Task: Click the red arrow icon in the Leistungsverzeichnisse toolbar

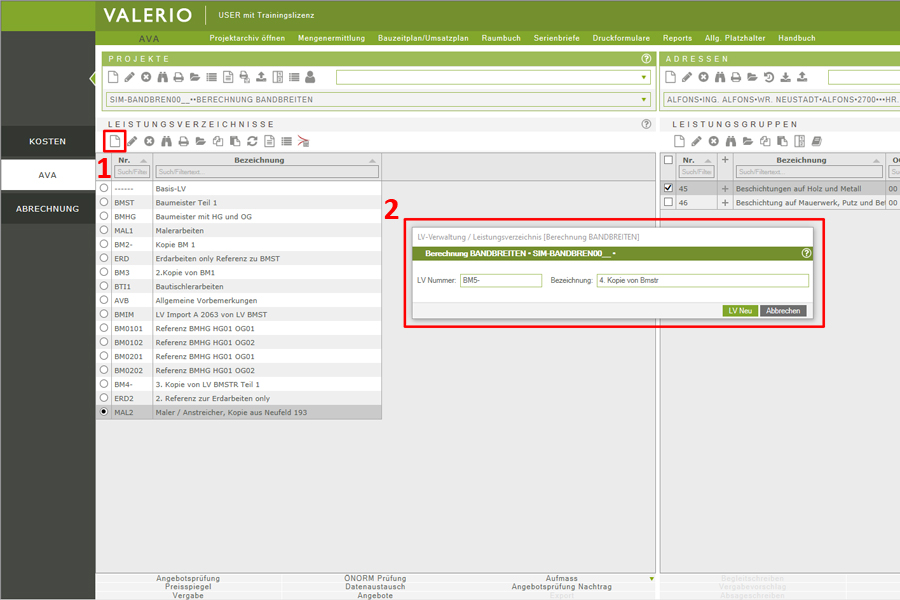Action: 303,141
